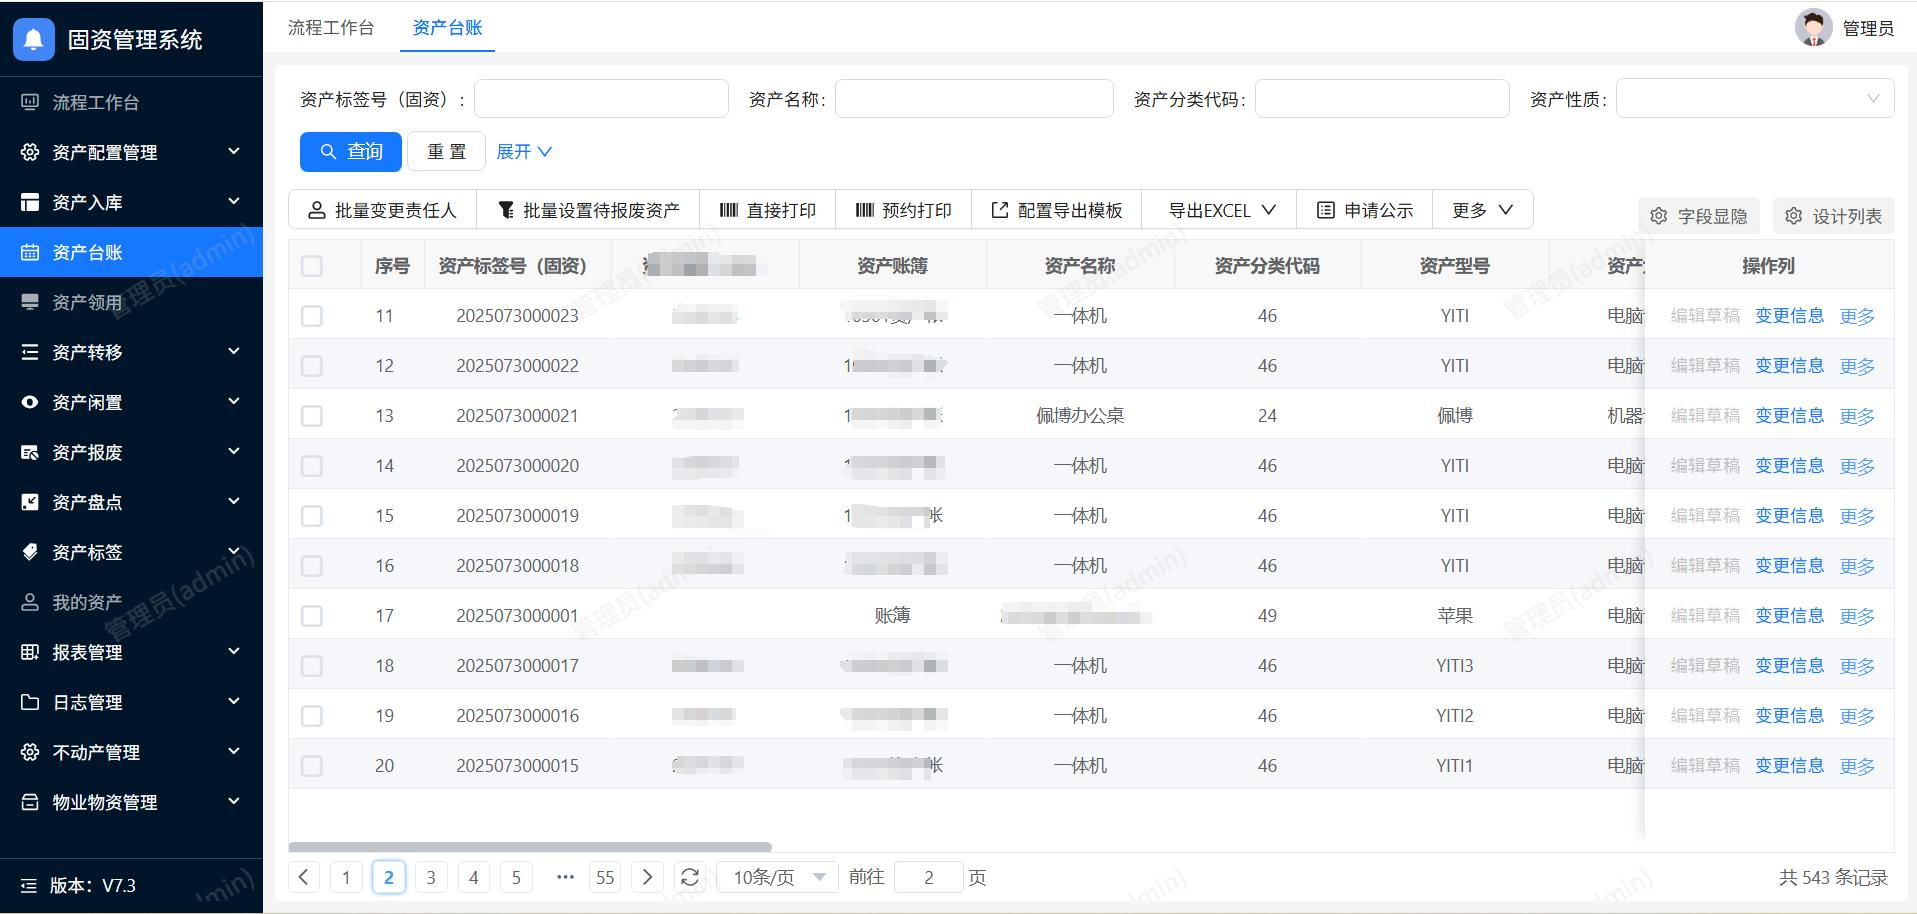1917x914 pixels.
Task: Click the 预约打印 barcode button
Action: pyautogui.click(x=903, y=210)
